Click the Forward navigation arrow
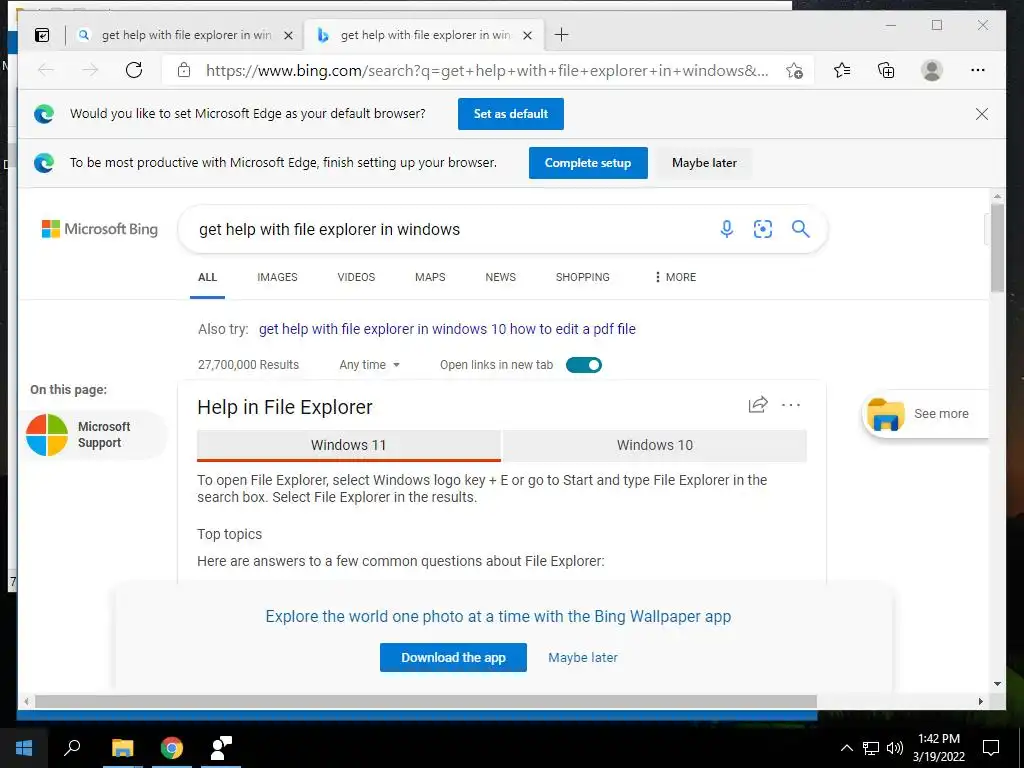1024x768 pixels. pyautogui.click(x=90, y=70)
